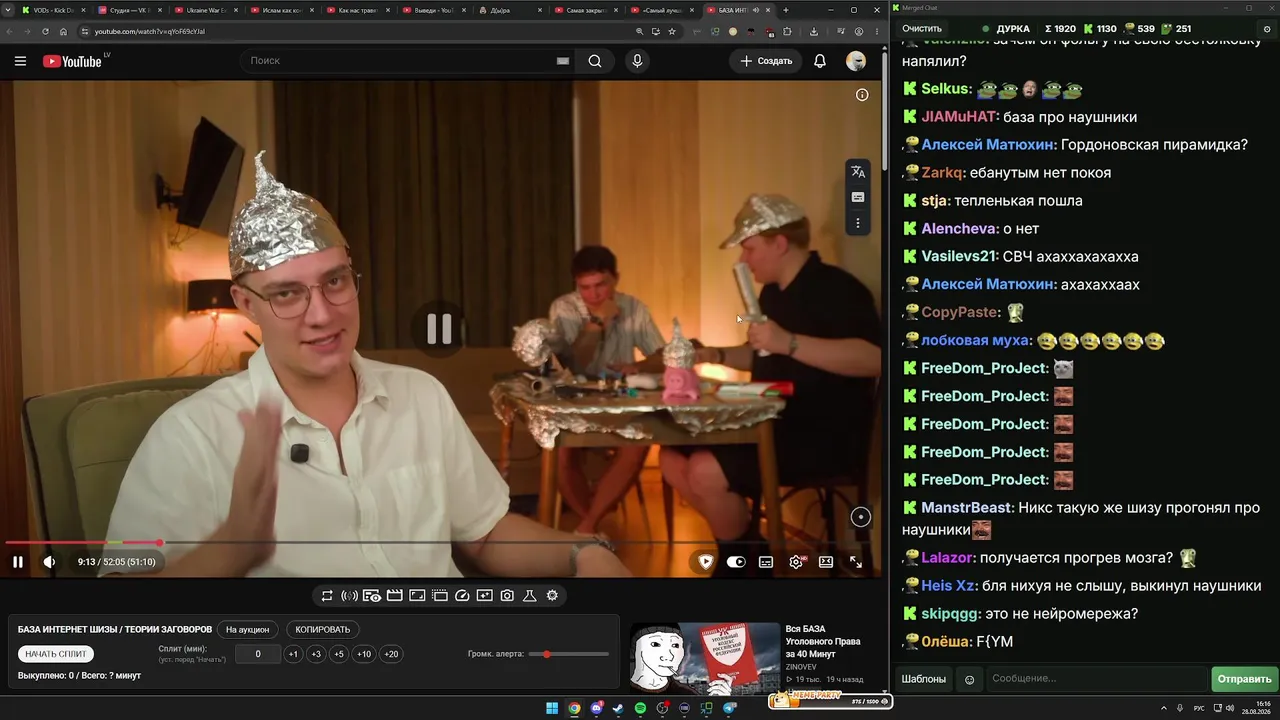Start voice search with the microphone

[x=637, y=61]
